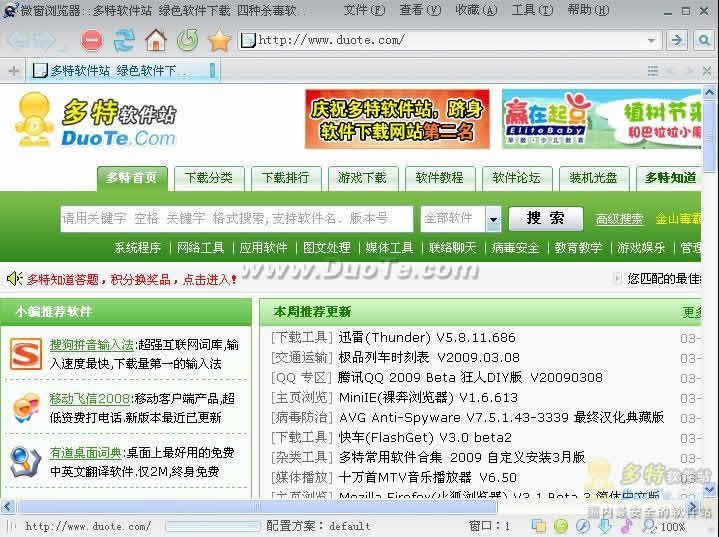This screenshot has height=537, width=719.
Task: Switch to the 下载排行 site tab
Action: pyautogui.click(x=286, y=178)
